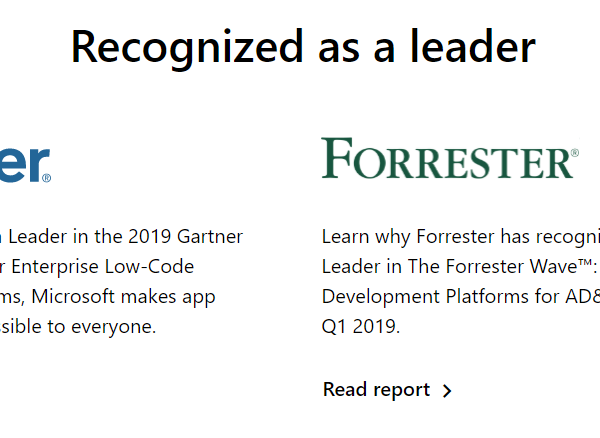Select the registered trademark symbol after Forrester logo
Viewport: 600px width, 438px height.
(x=575, y=153)
